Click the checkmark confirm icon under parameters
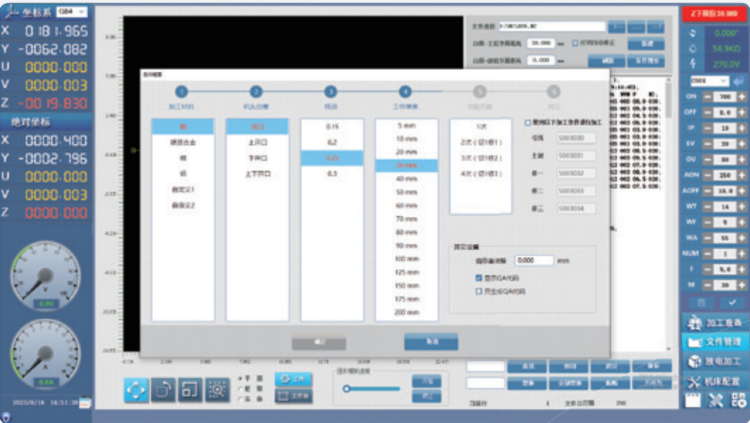The width and height of the screenshot is (750, 423). click(731, 301)
